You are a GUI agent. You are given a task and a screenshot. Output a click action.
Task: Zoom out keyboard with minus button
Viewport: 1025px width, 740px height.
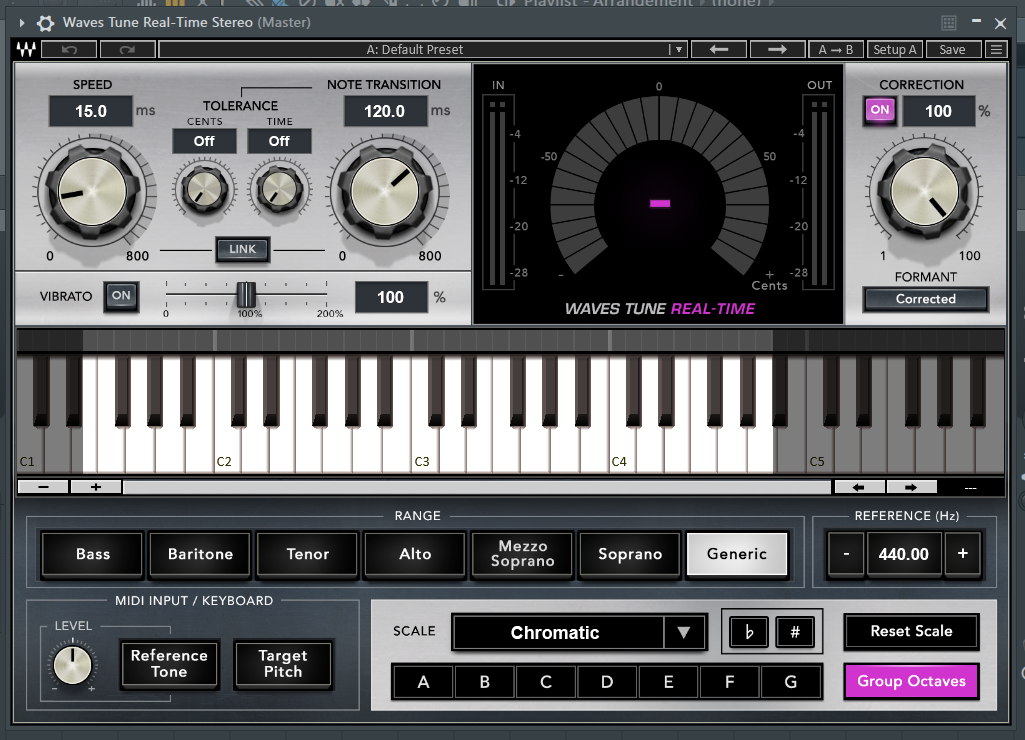click(x=43, y=487)
